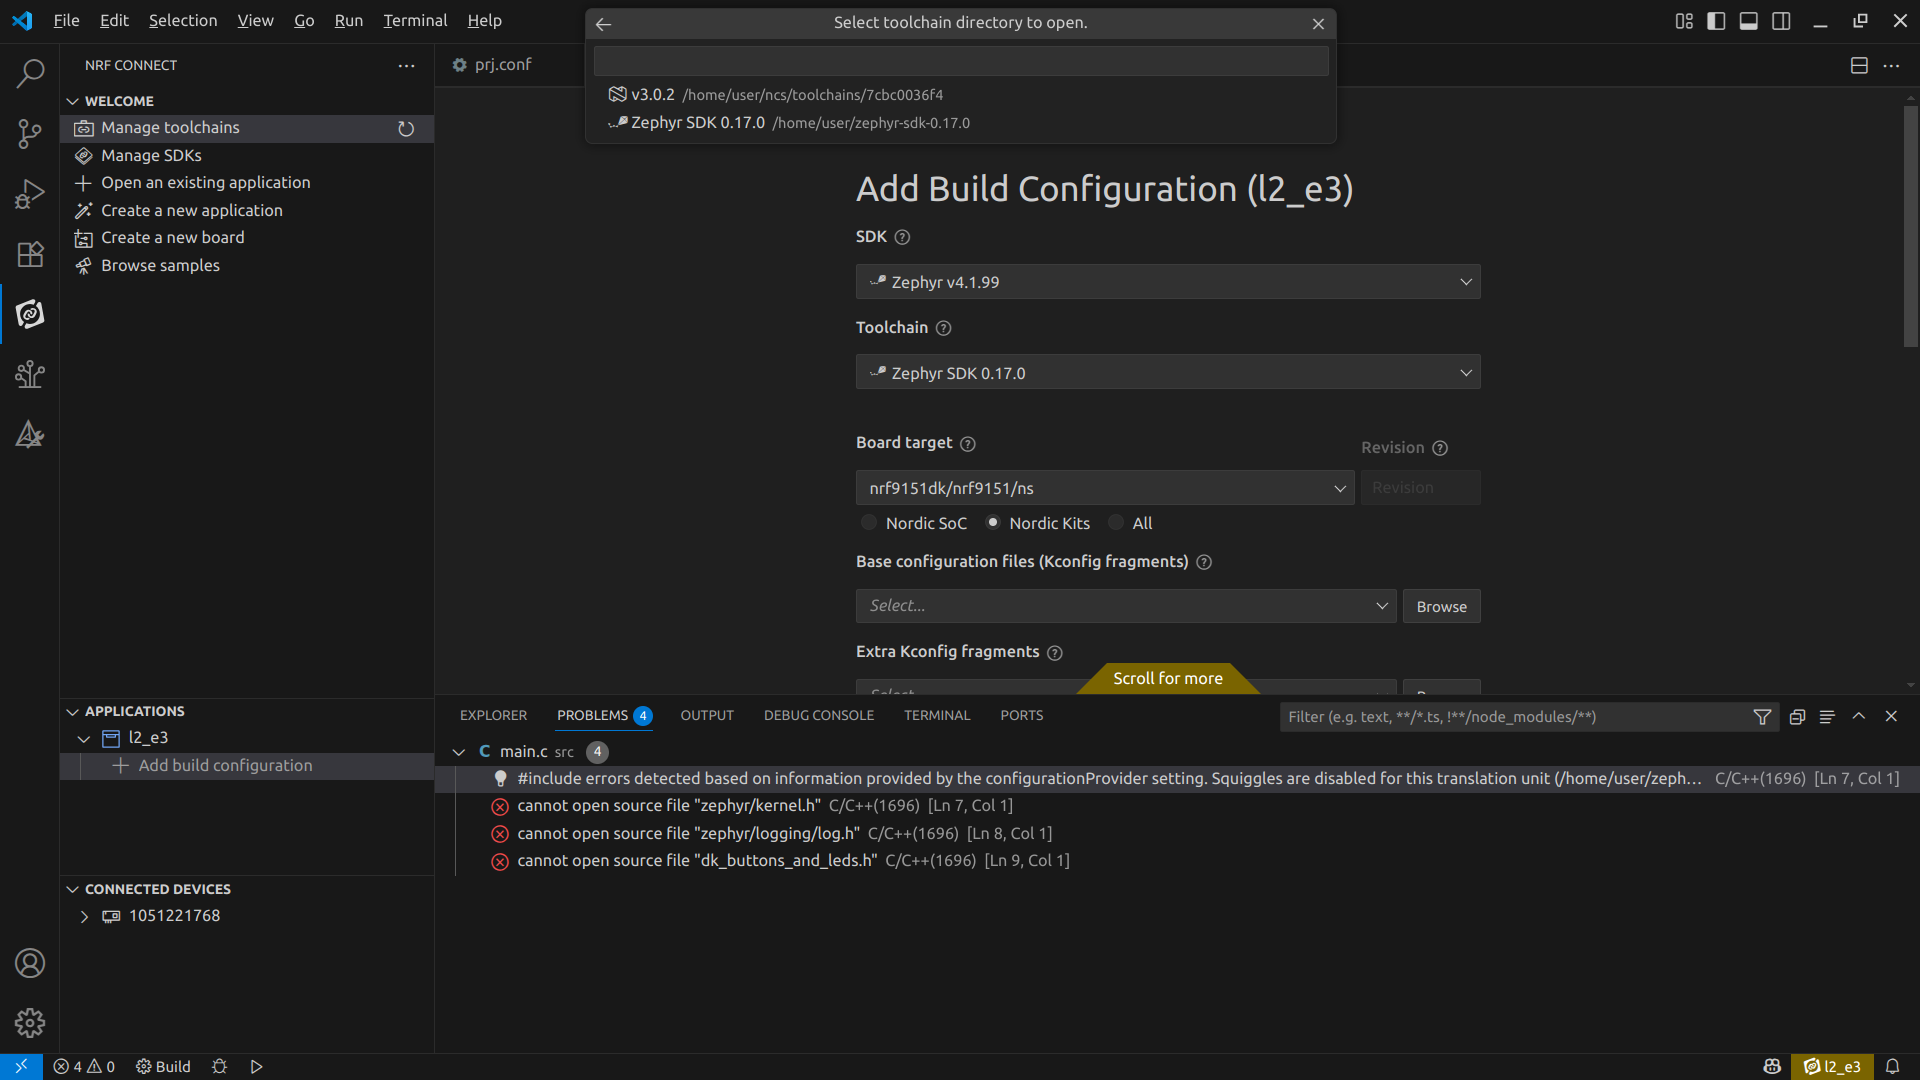The image size is (1920, 1080).
Task: Open SDK dropdown Zephyr v4.1.99
Action: pos(1168,282)
